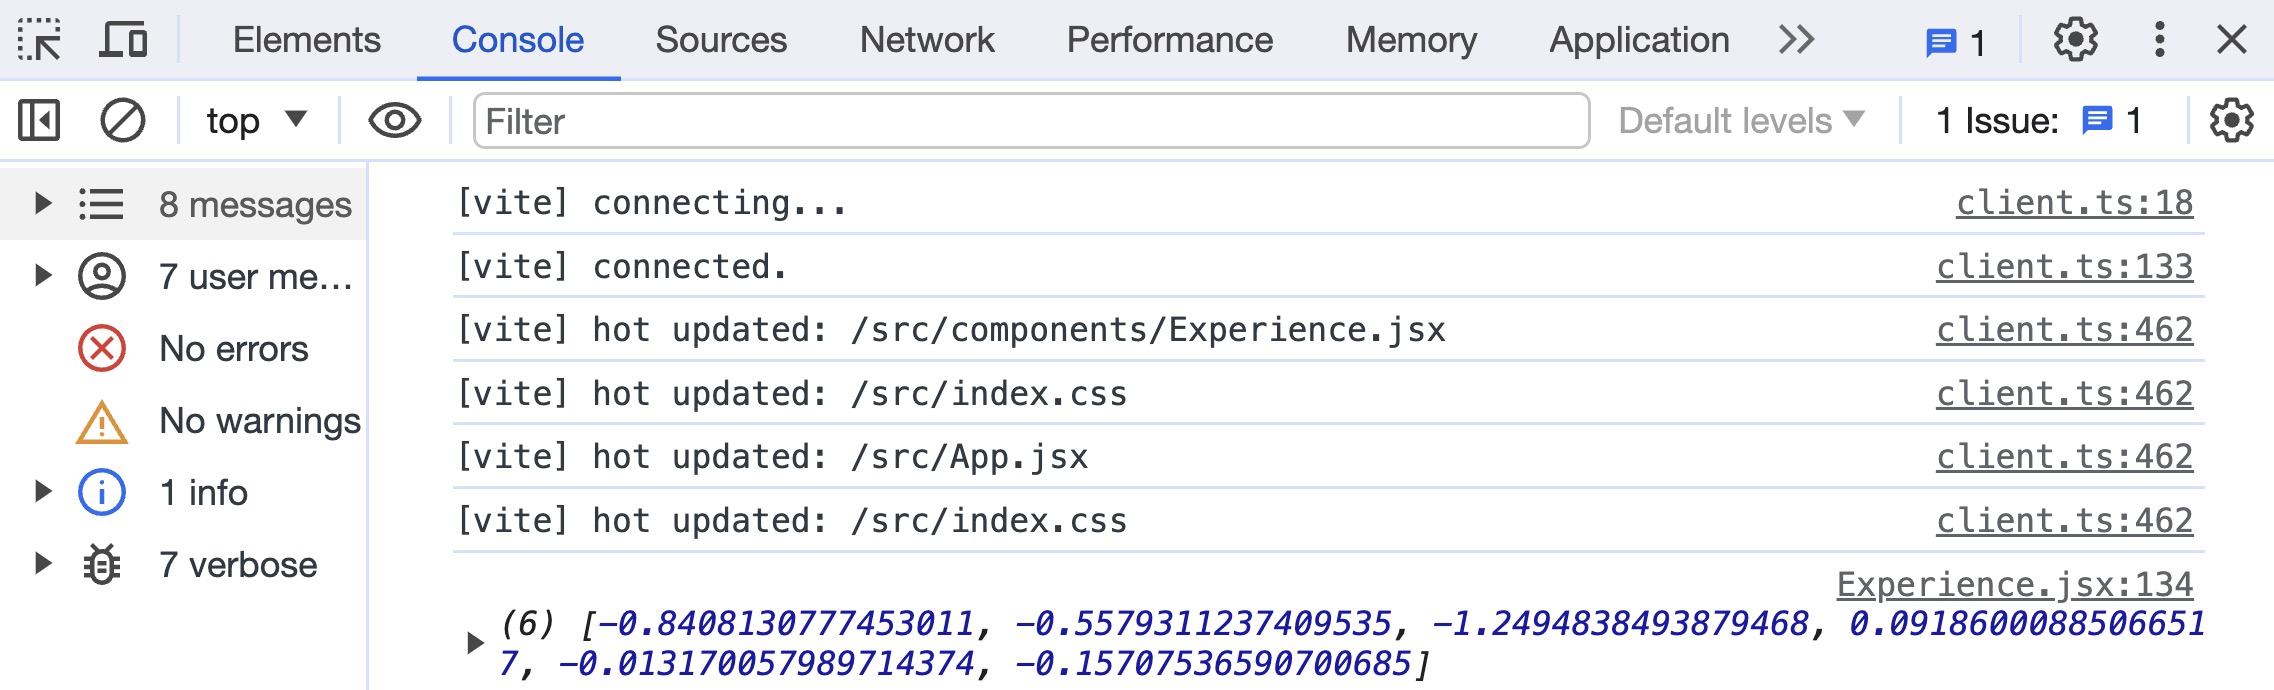Switch to the Network tab
This screenshot has height=690, width=2274.
pos(926,40)
